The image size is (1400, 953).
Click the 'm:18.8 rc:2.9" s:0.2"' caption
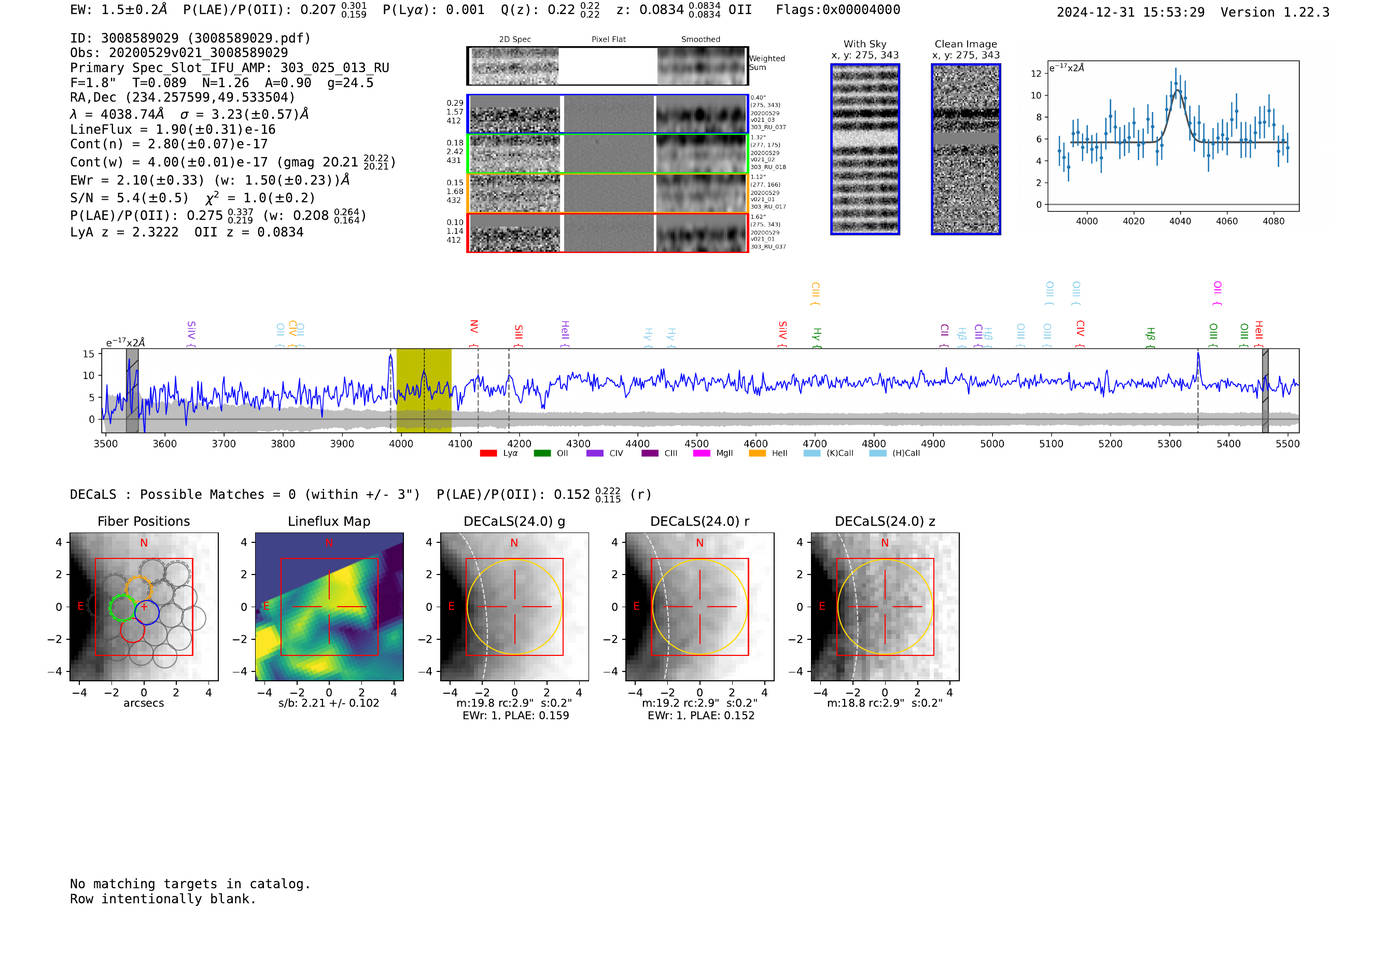pyautogui.click(x=885, y=703)
